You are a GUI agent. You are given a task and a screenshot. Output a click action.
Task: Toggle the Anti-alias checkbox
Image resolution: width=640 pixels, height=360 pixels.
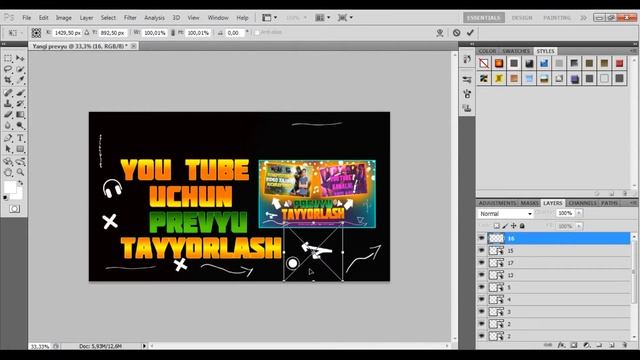coord(257,32)
